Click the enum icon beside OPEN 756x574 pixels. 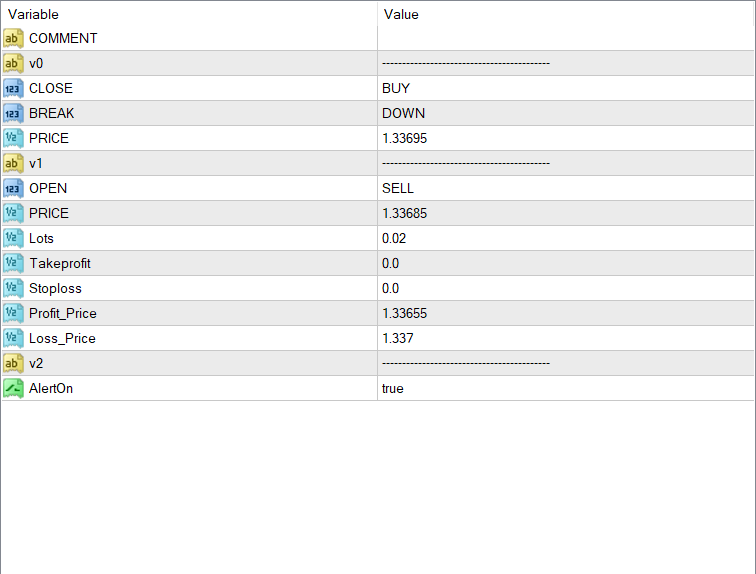pyautogui.click(x=13, y=188)
